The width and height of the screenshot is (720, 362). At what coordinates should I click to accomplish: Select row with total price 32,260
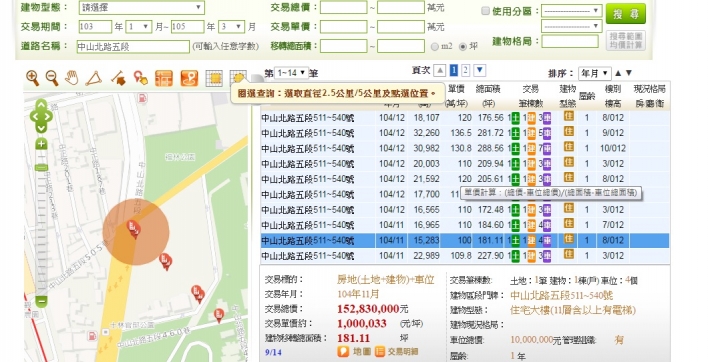click(x=465, y=133)
